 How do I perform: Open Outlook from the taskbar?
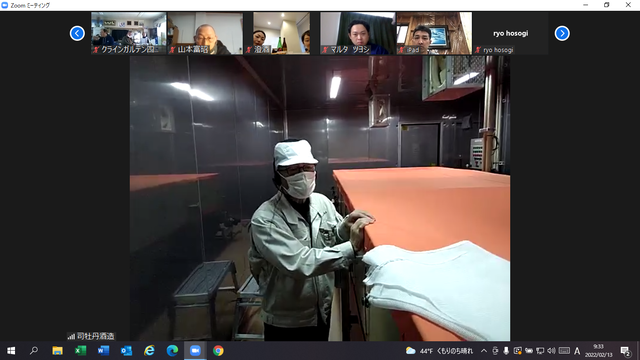pyautogui.click(x=126, y=351)
